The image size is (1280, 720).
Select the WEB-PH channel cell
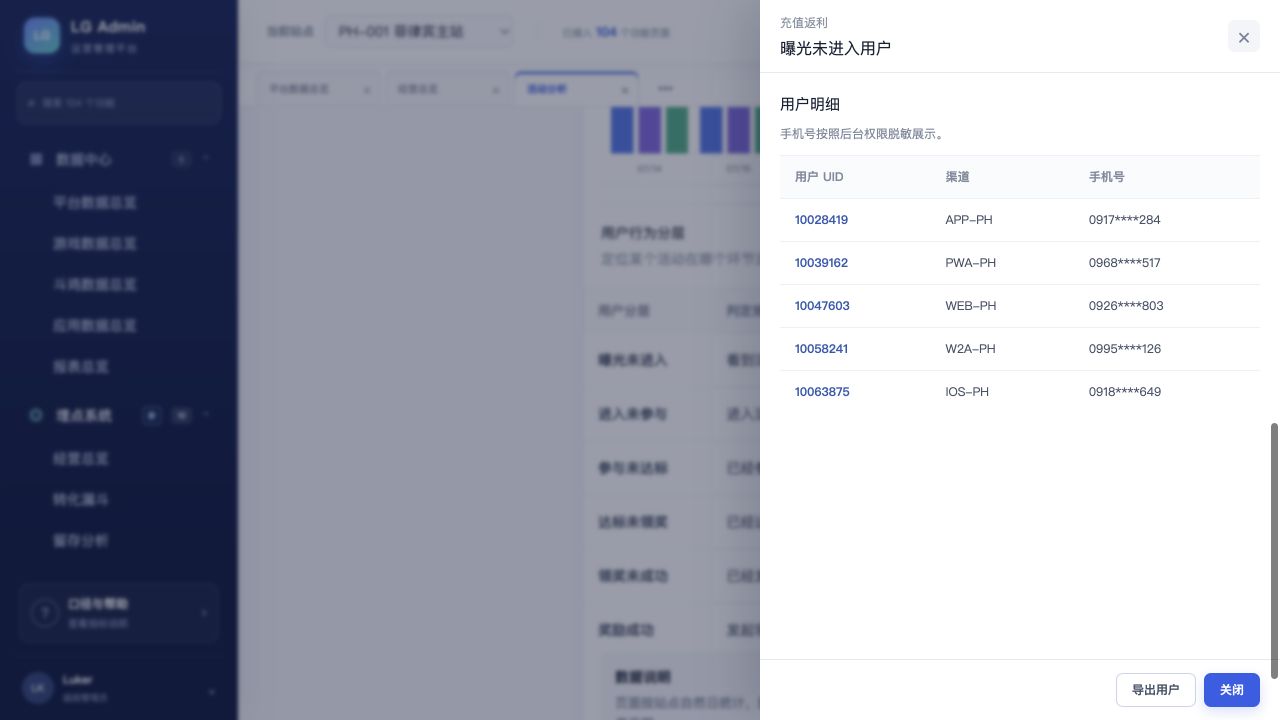(x=971, y=306)
